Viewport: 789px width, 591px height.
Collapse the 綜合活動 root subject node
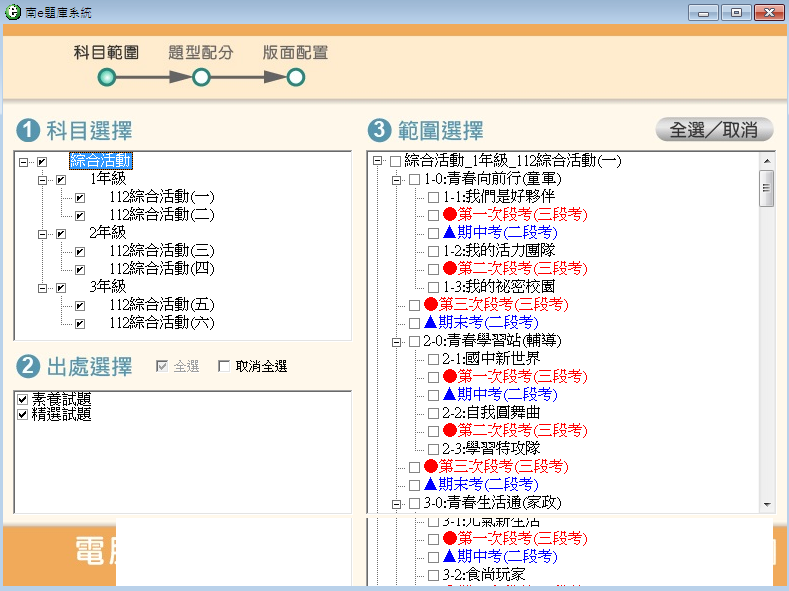(23, 162)
